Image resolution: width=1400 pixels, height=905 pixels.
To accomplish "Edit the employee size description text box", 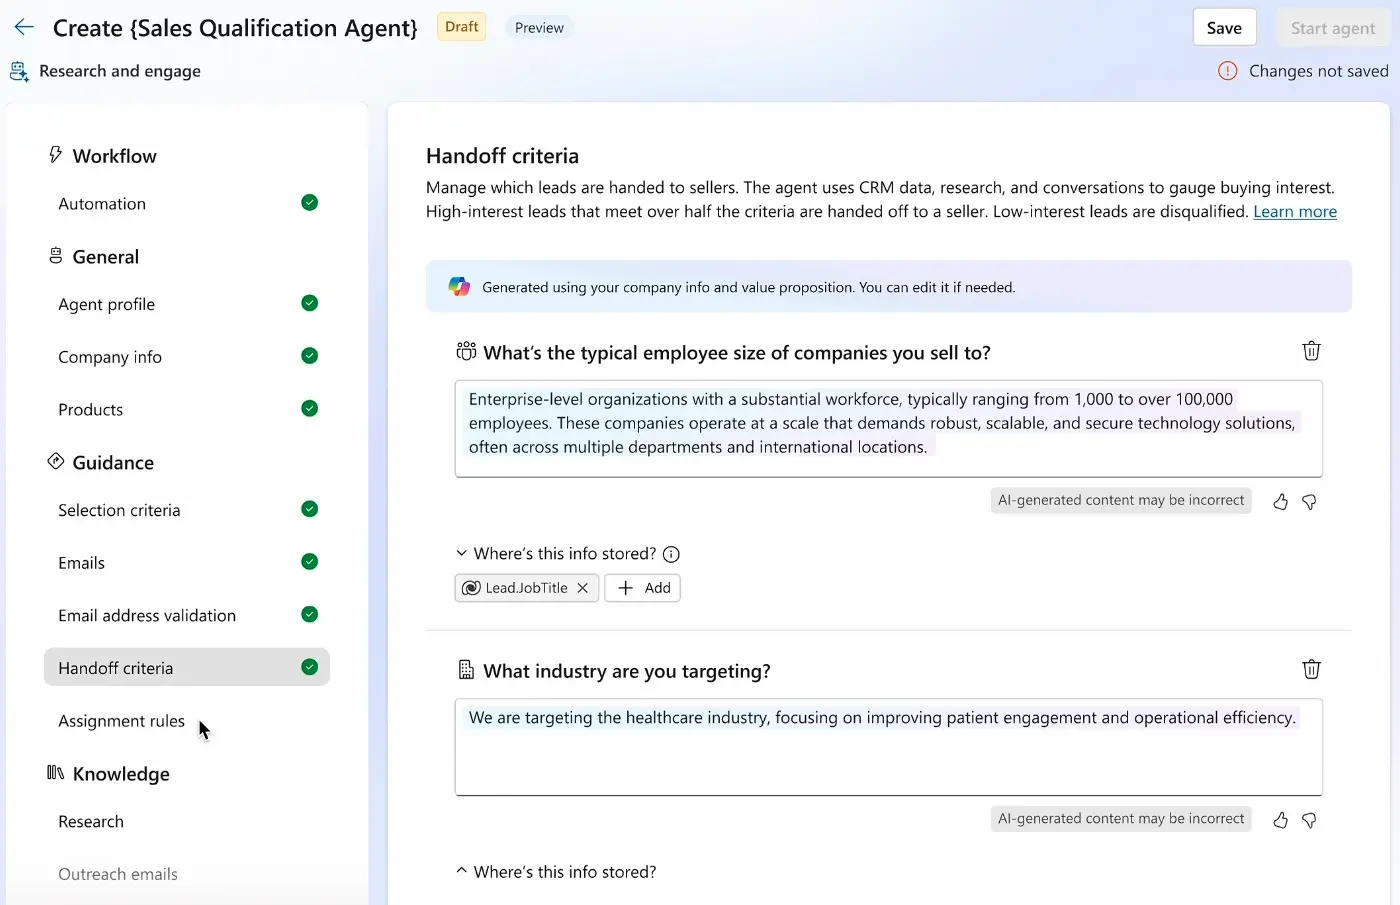I will tap(889, 429).
